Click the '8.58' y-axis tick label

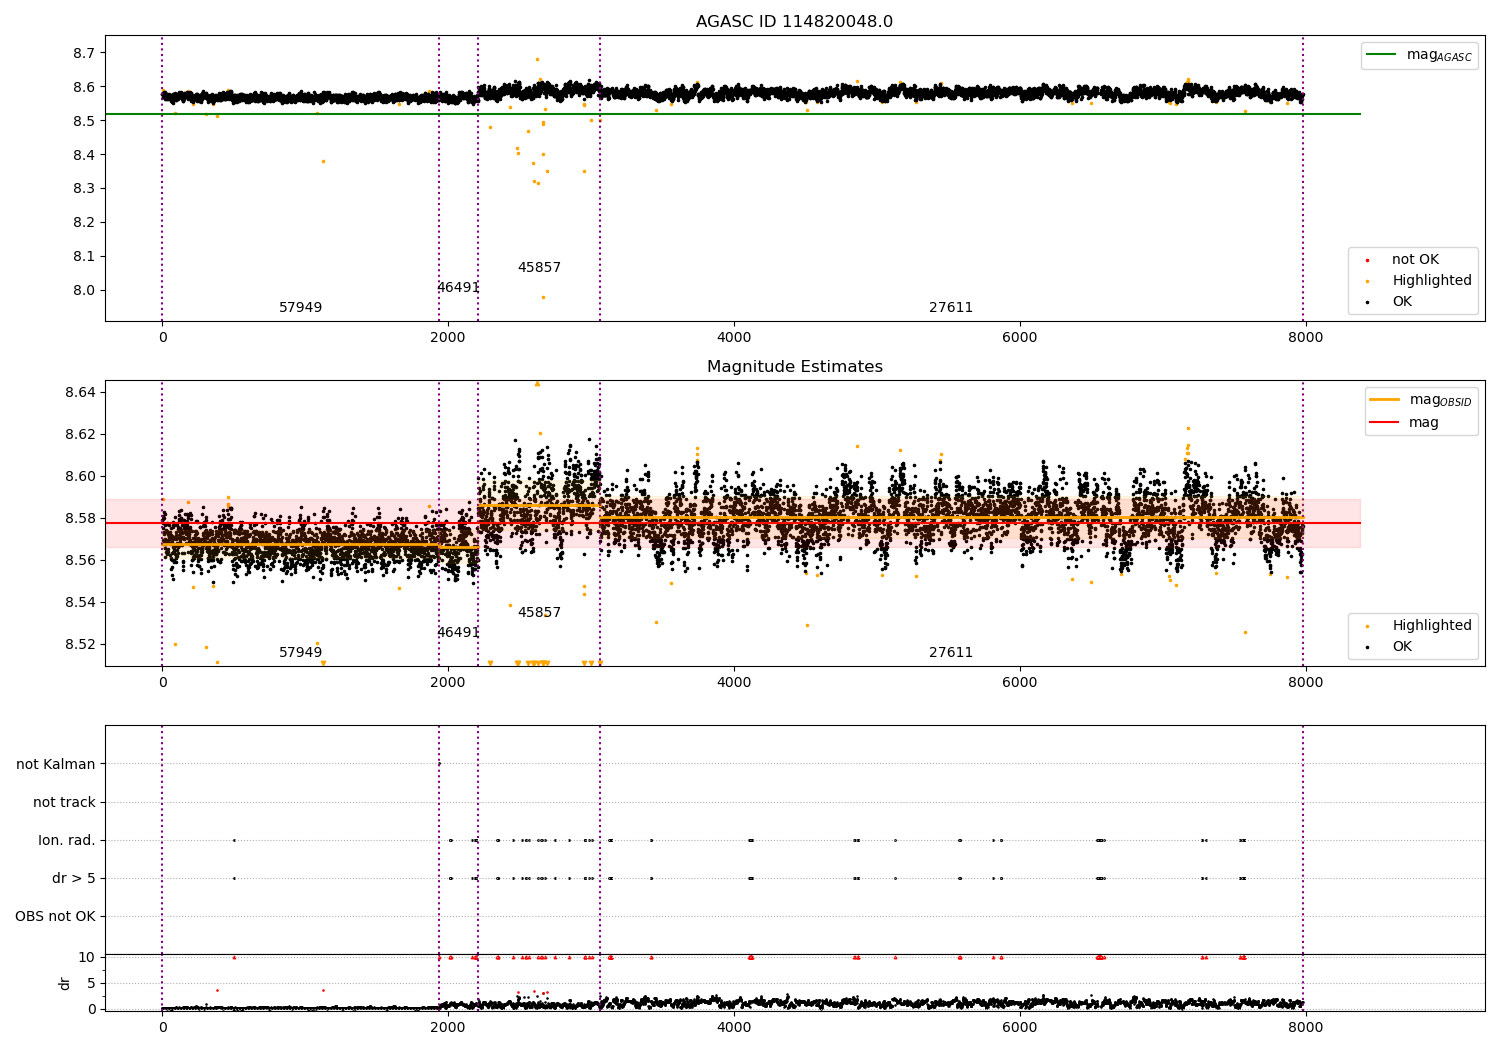[x=80, y=518]
